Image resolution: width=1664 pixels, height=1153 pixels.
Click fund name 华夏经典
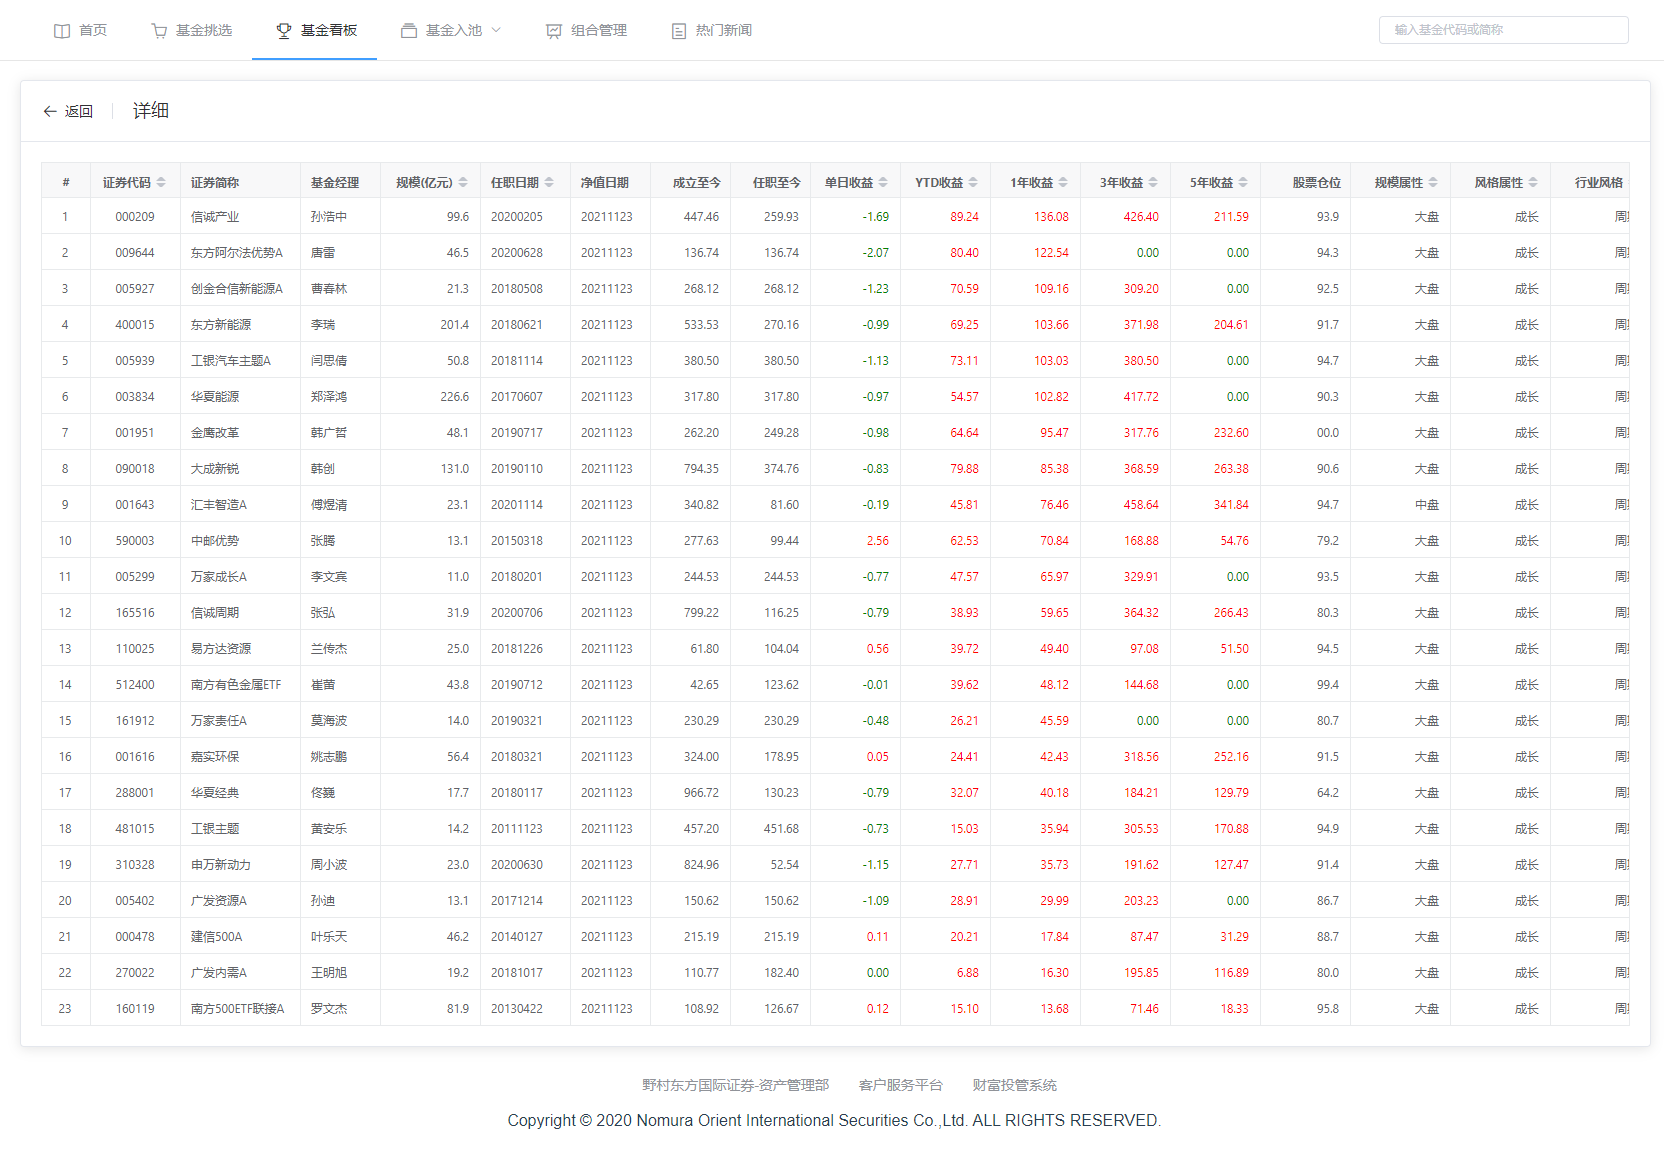coord(215,793)
